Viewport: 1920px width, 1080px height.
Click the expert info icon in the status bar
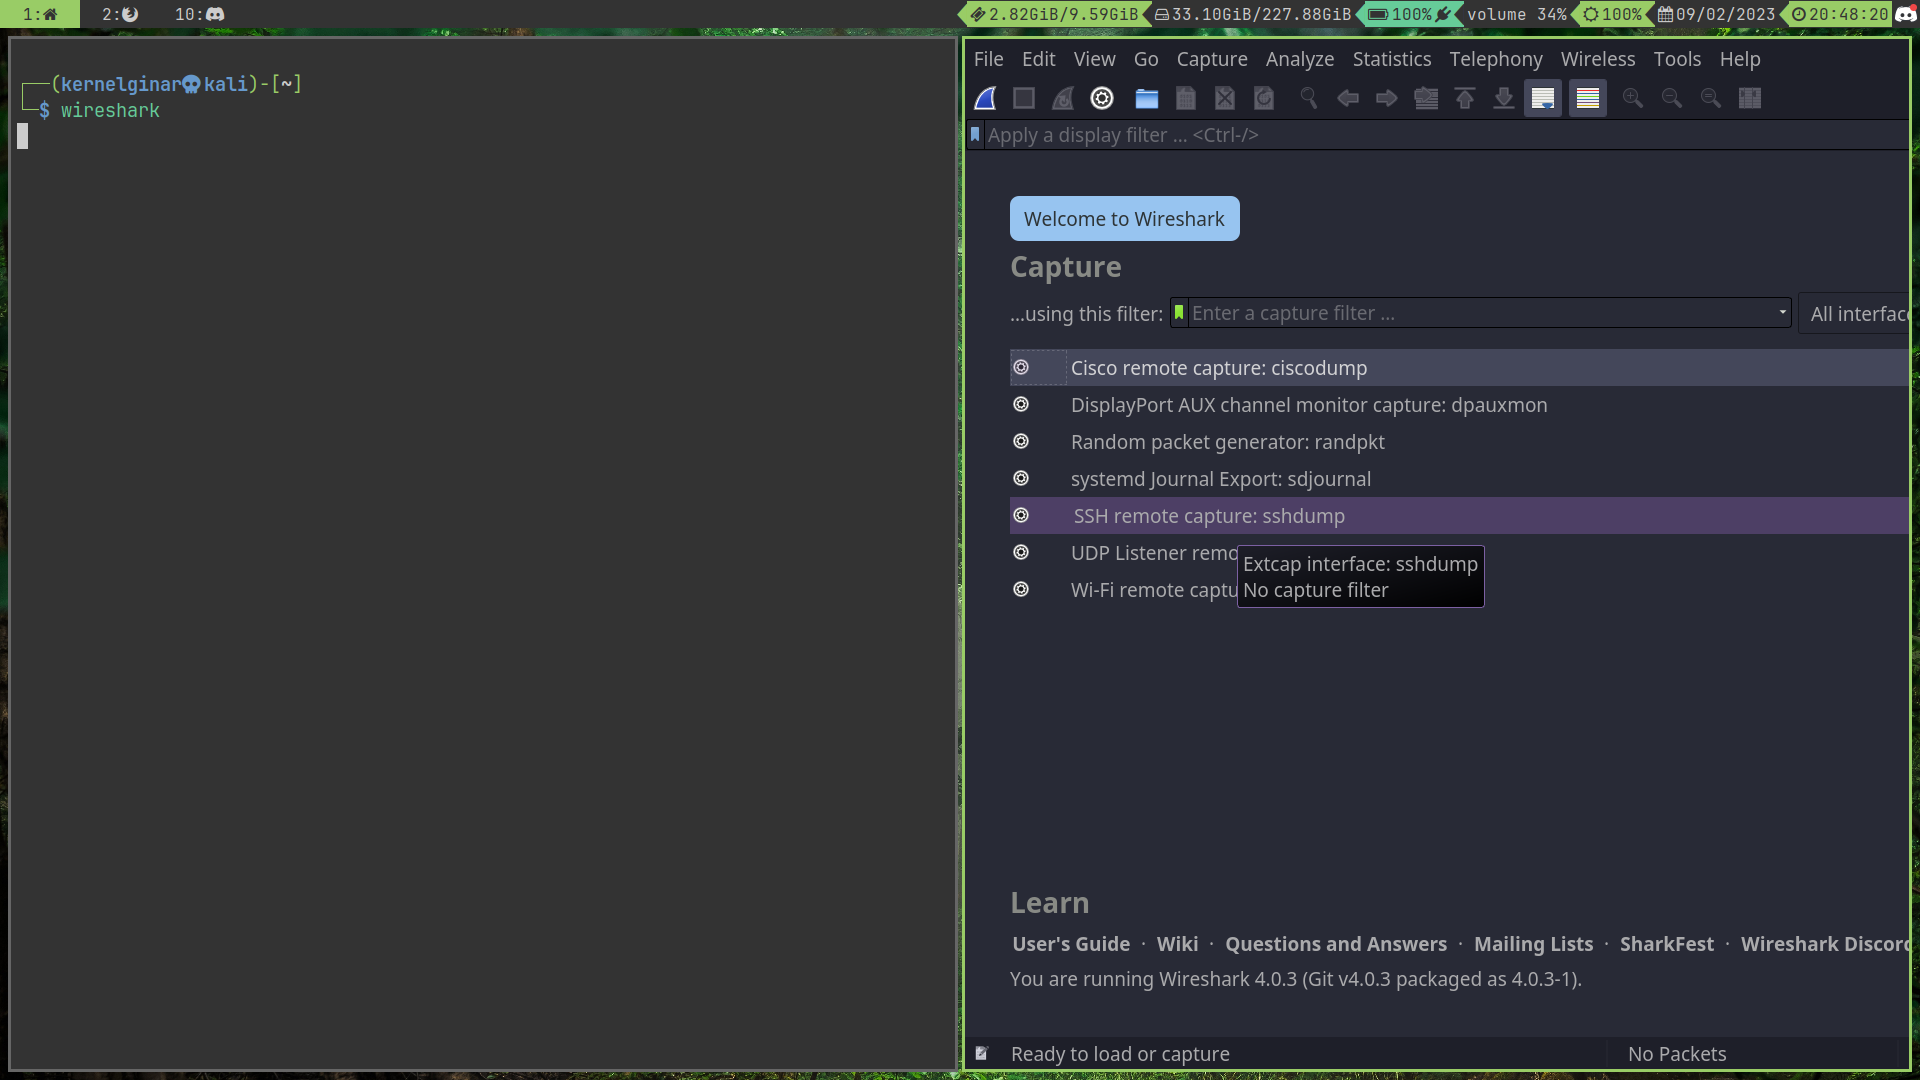tap(981, 1053)
